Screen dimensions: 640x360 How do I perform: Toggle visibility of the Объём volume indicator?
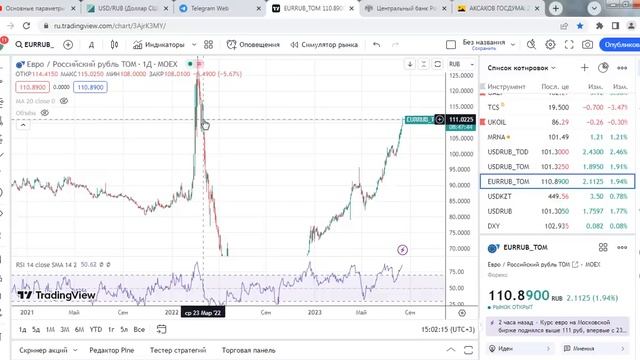click(44, 113)
